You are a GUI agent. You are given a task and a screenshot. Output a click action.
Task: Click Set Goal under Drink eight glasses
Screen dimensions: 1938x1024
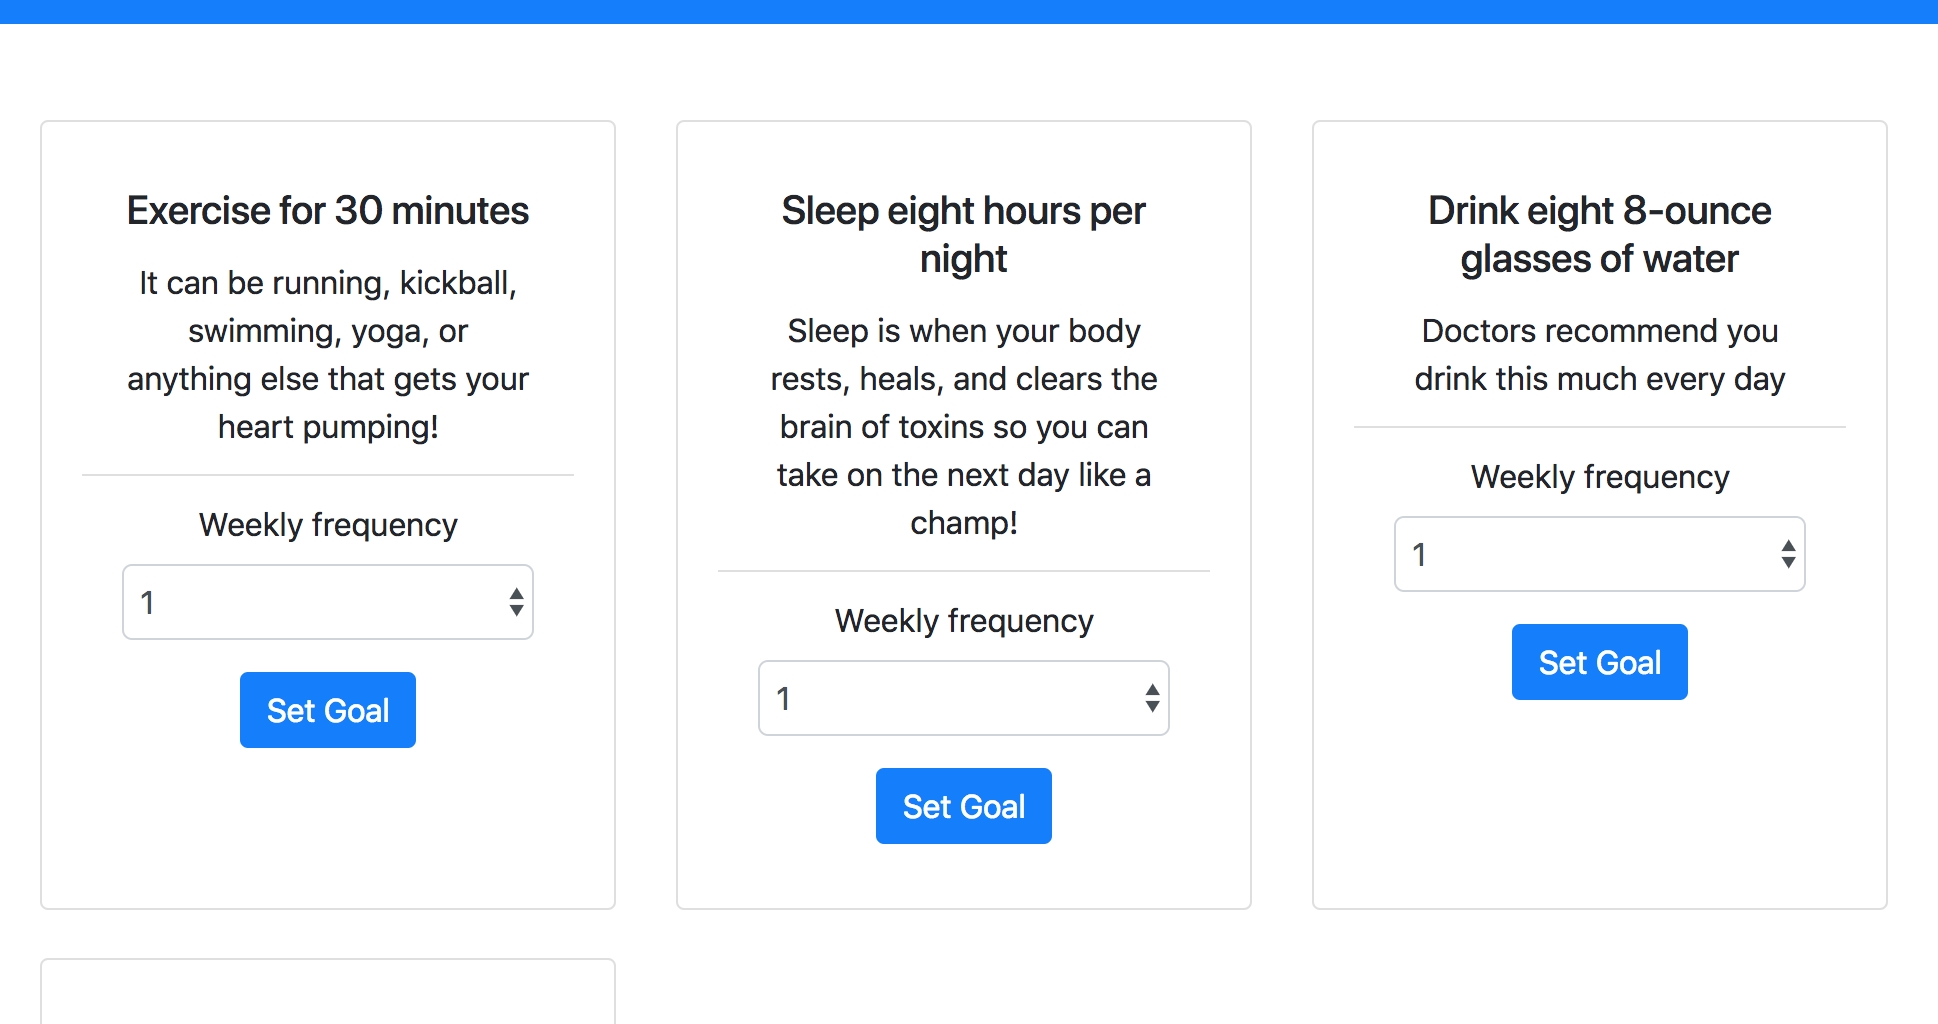[x=1600, y=662]
